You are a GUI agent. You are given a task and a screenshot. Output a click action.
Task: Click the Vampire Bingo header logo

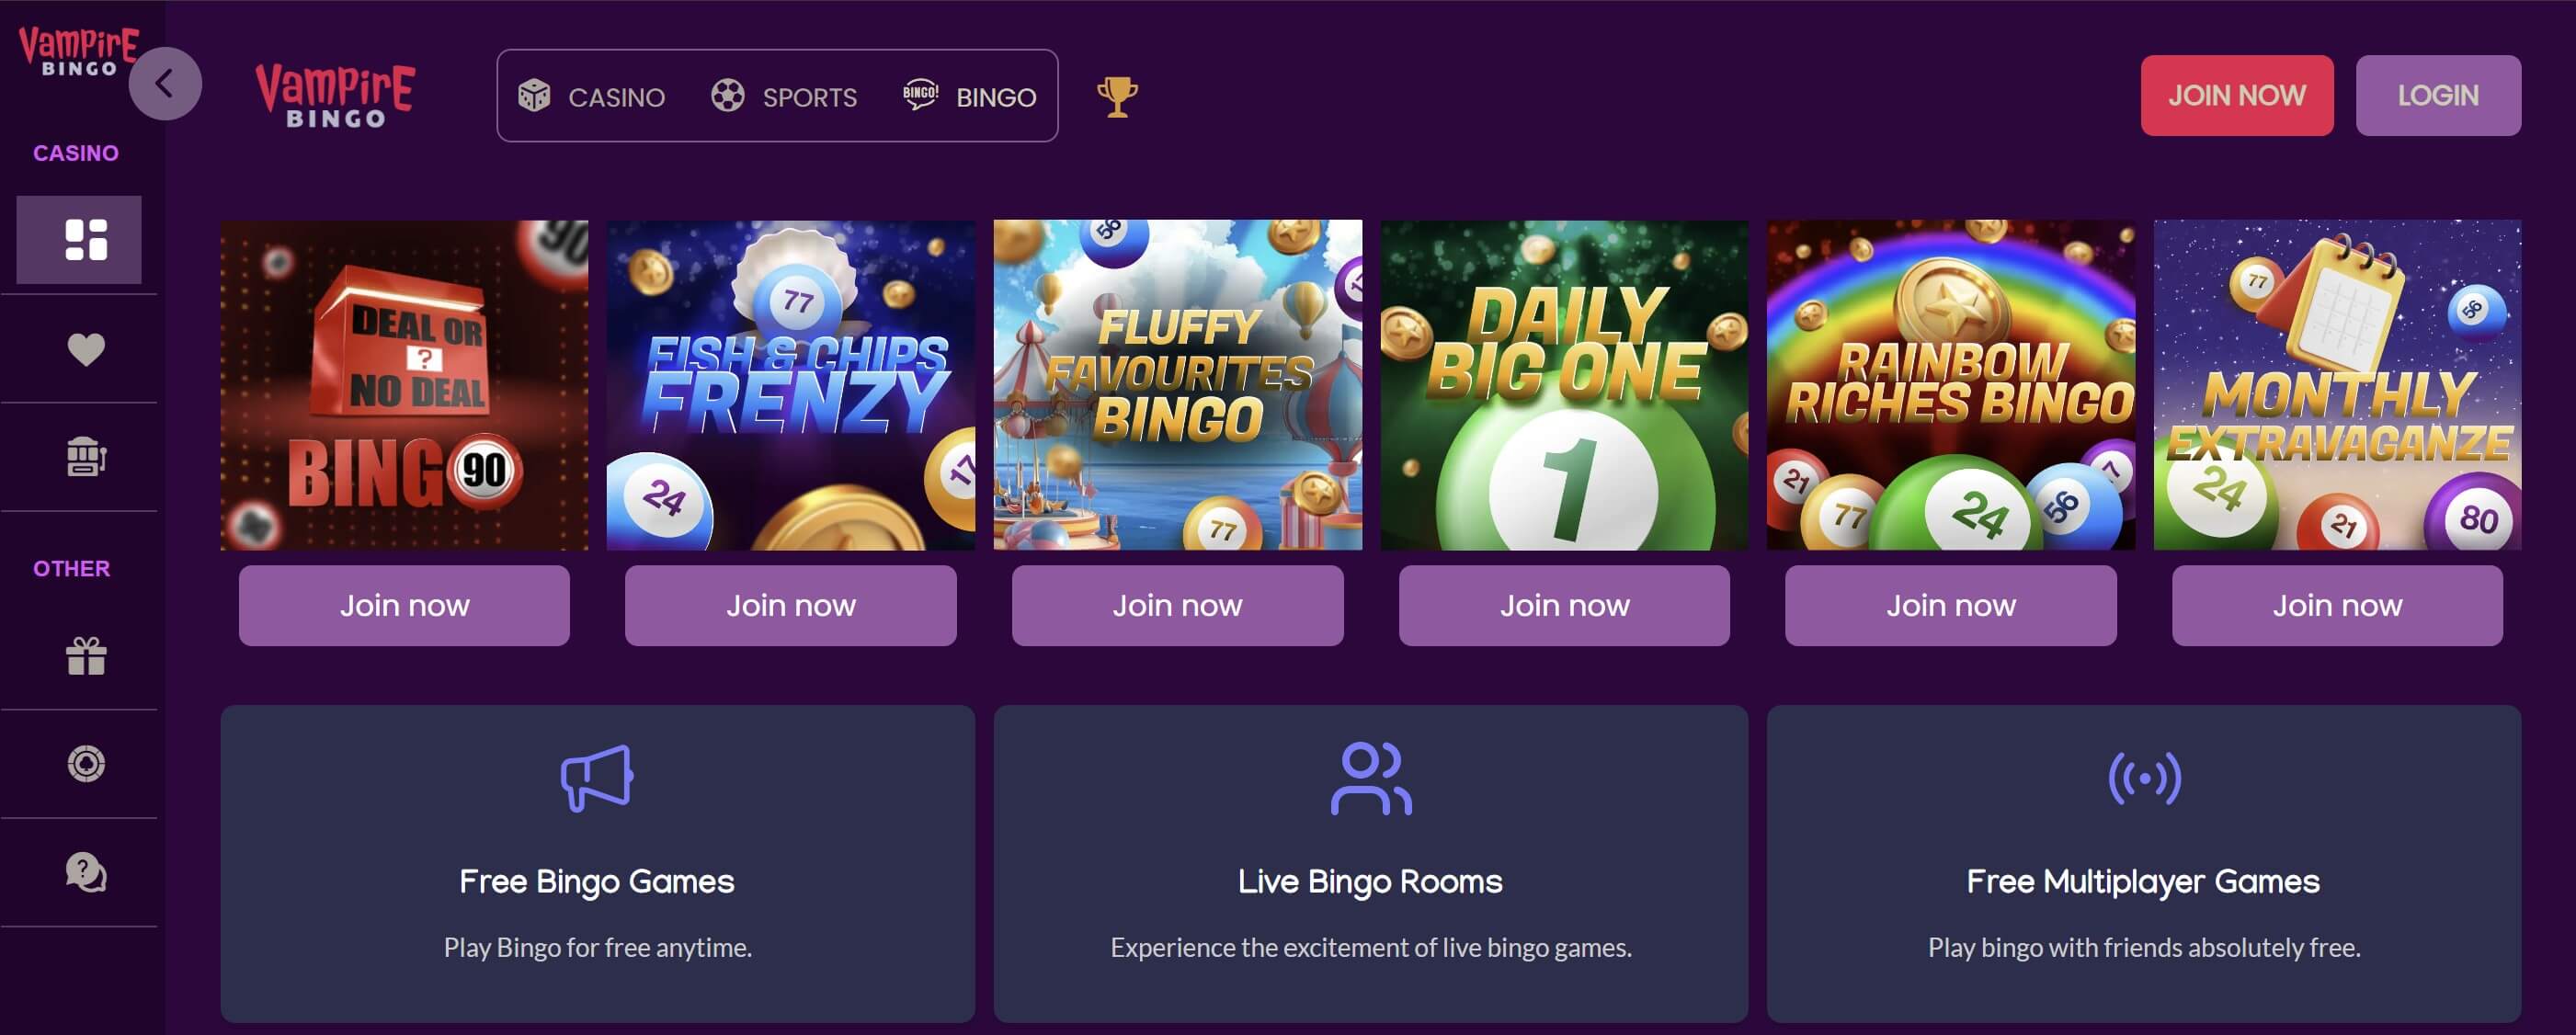335,96
